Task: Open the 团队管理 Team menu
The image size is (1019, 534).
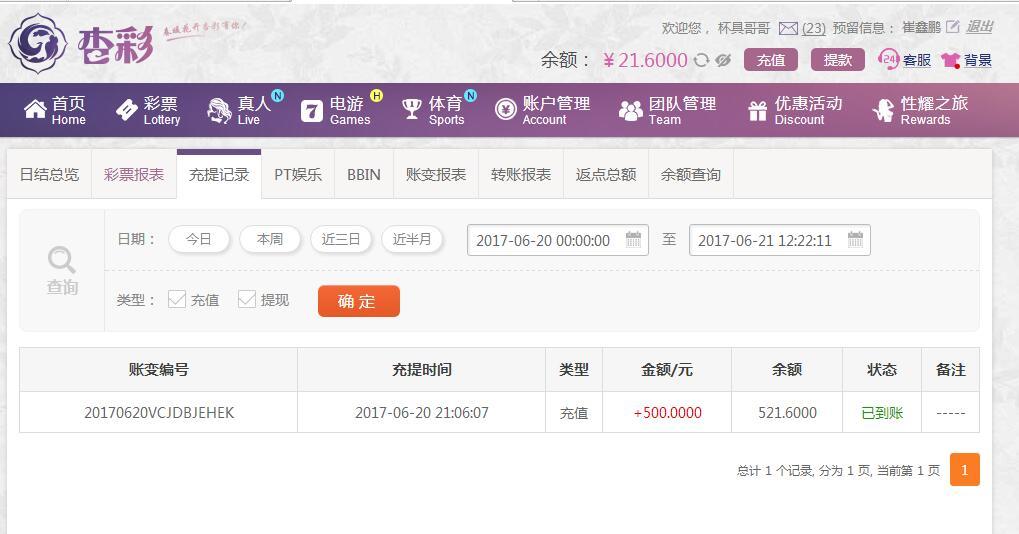Action: (x=667, y=110)
